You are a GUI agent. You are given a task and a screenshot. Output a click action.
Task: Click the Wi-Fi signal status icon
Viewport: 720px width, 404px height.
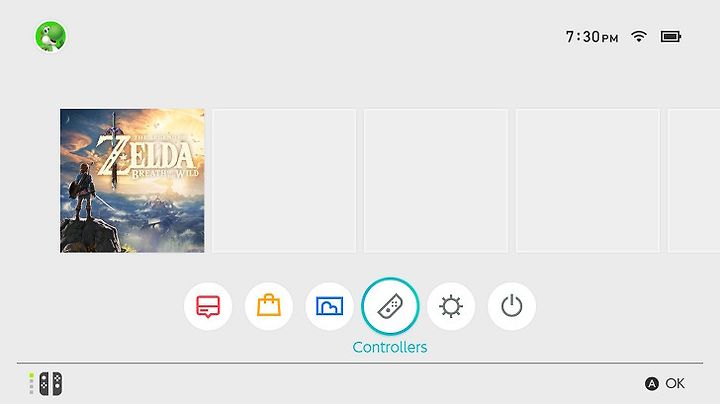(639, 36)
